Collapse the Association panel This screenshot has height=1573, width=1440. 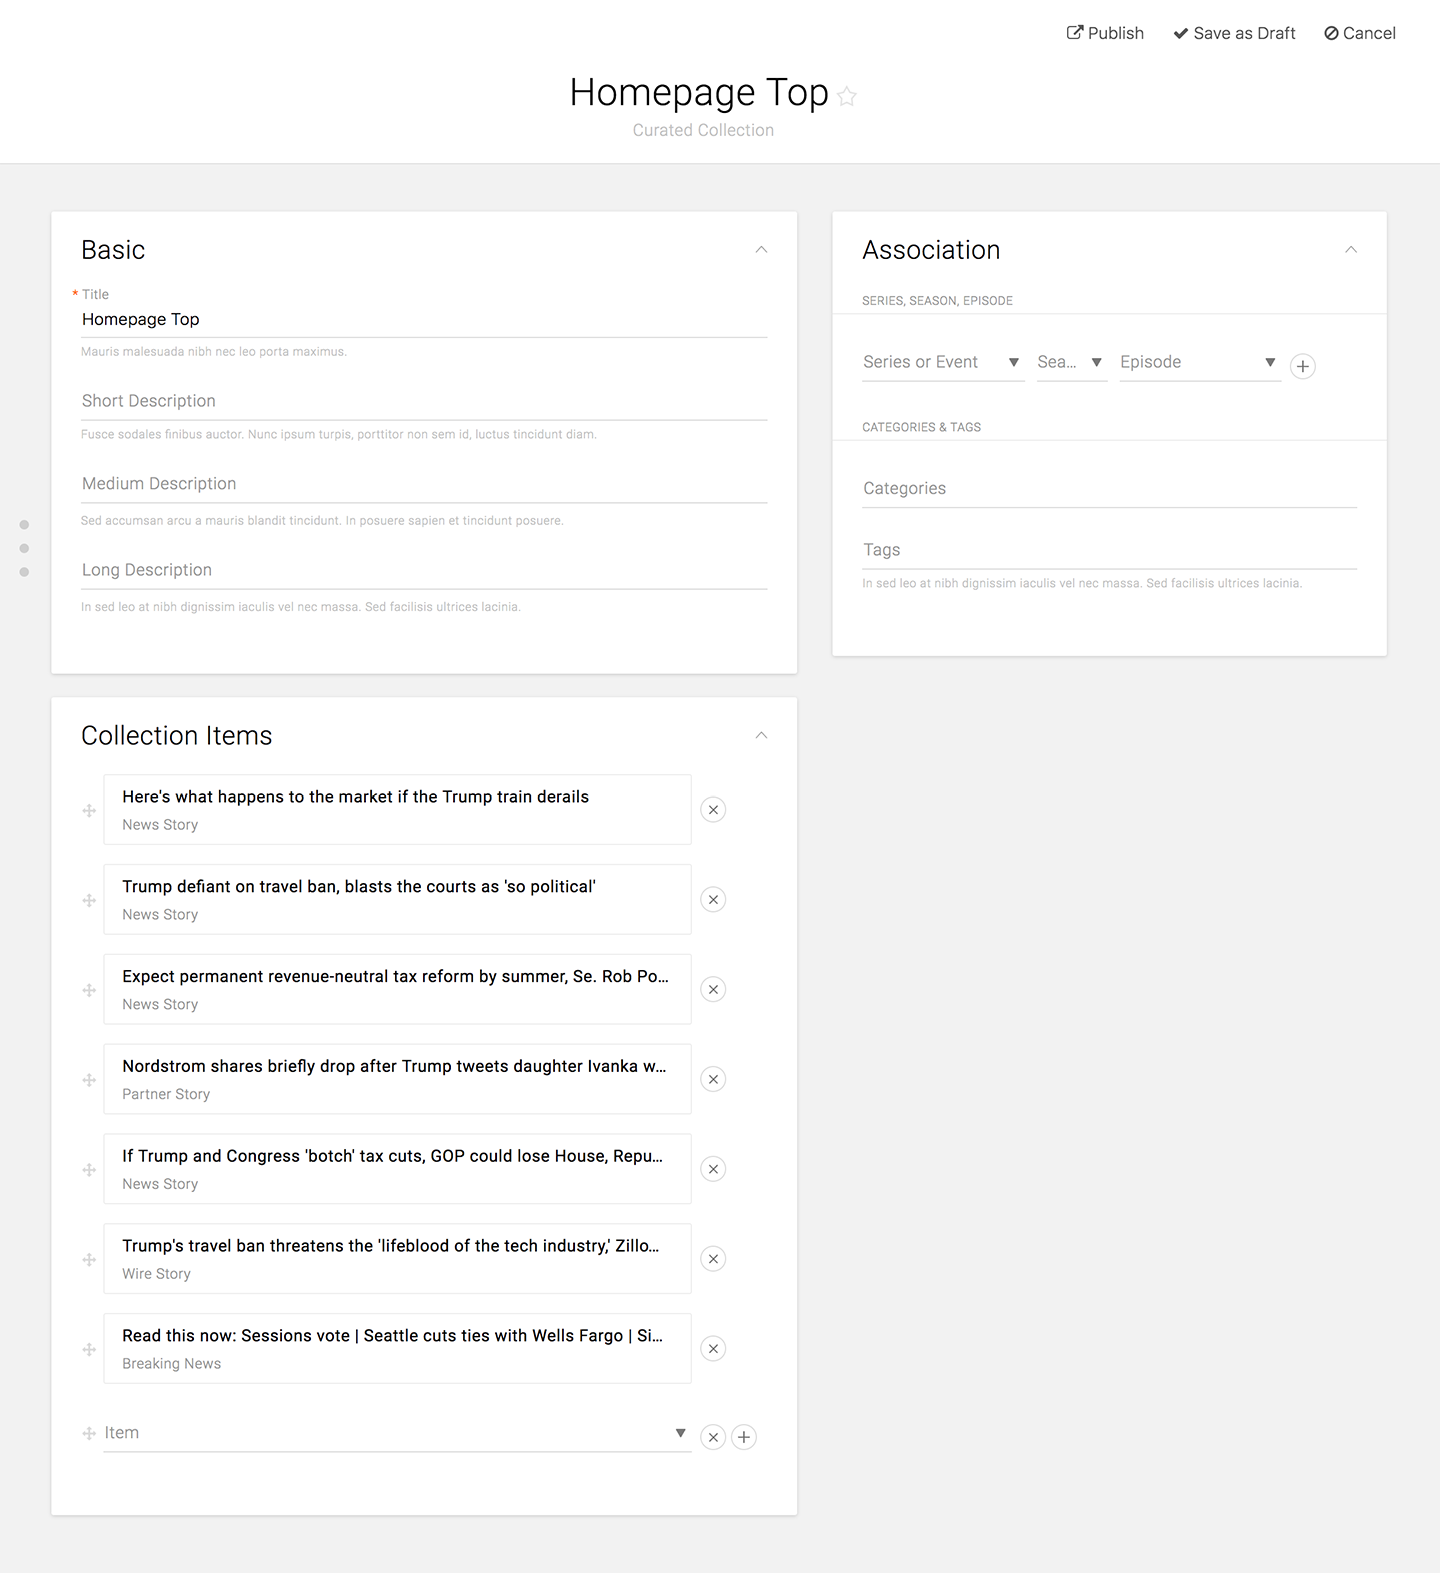coord(1350,250)
